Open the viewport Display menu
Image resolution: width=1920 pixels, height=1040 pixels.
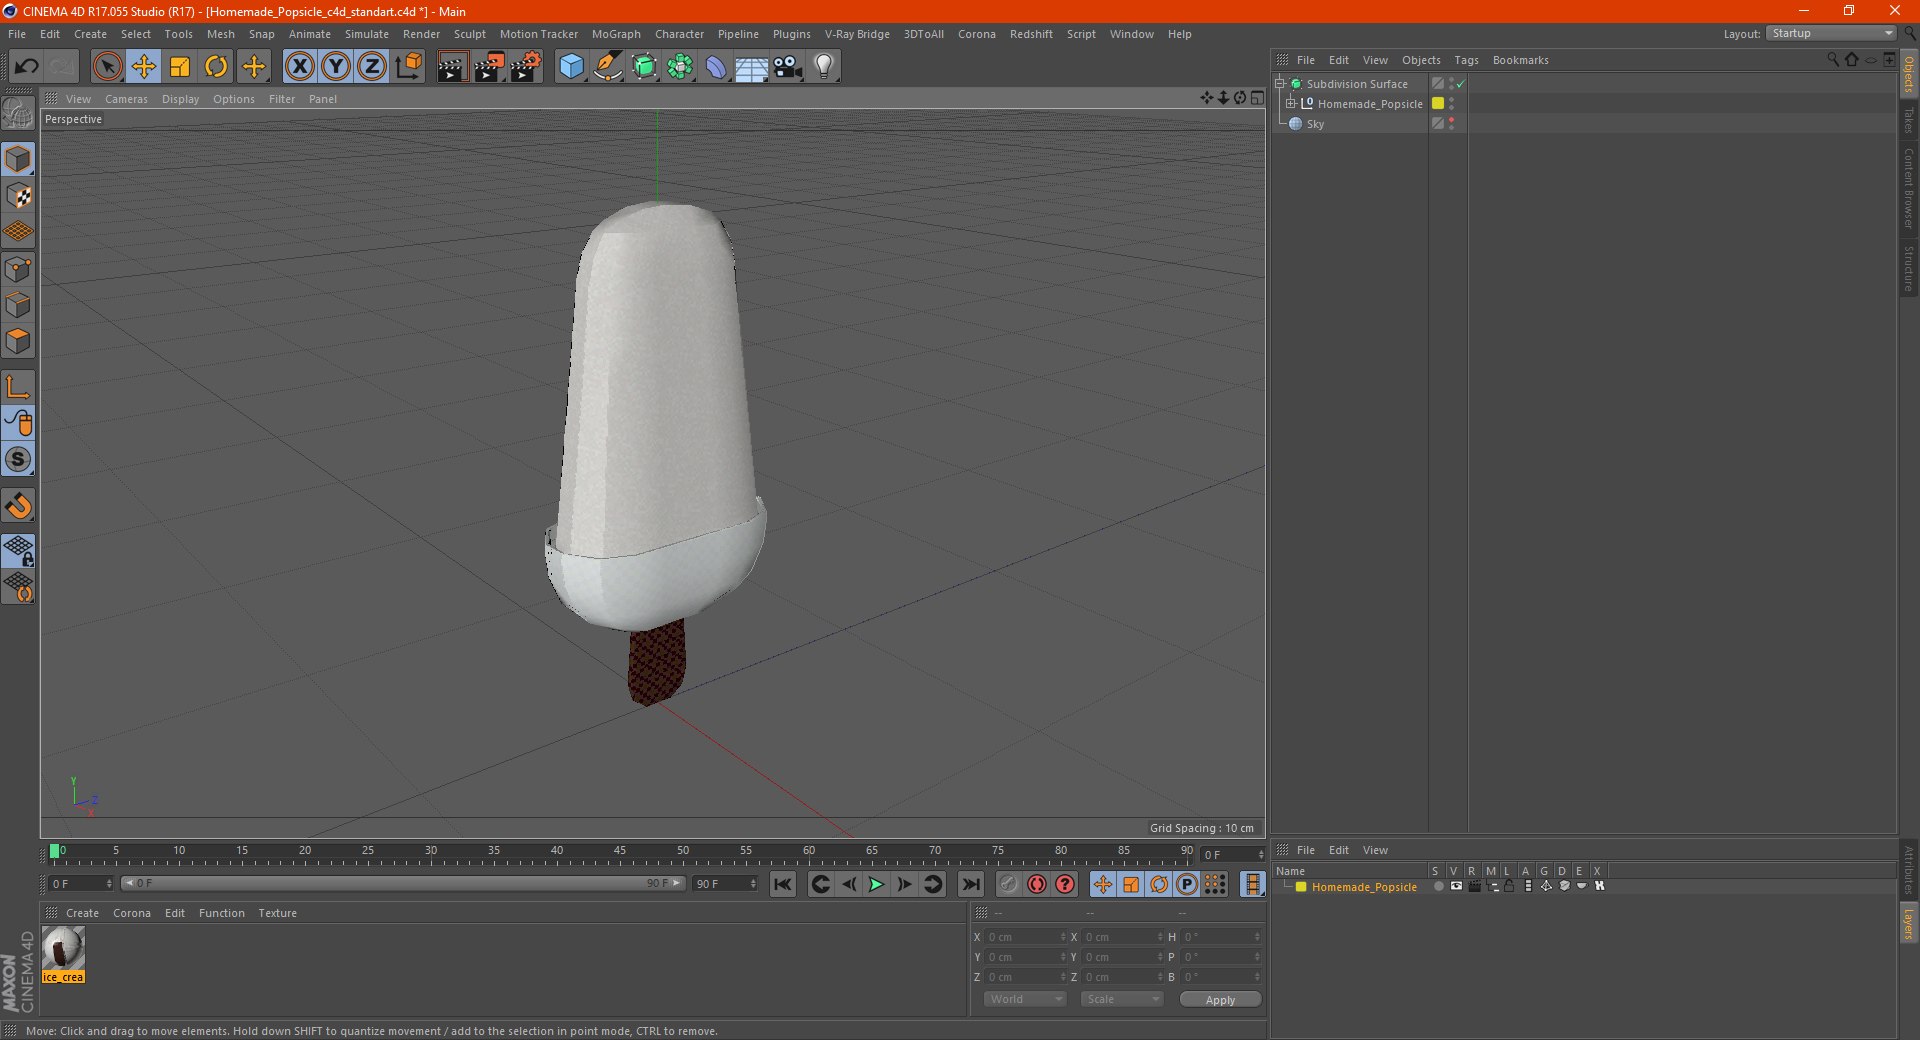click(x=180, y=99)
